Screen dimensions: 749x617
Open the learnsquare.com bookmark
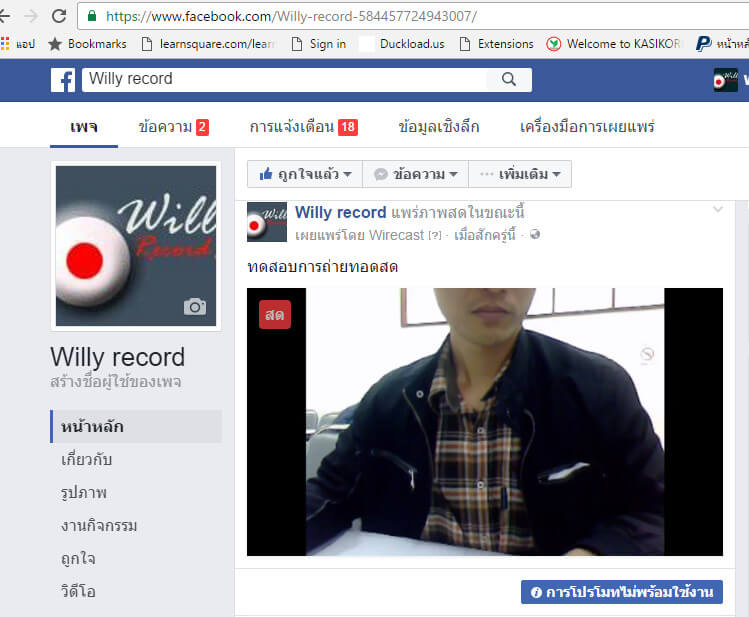point(209,44)
